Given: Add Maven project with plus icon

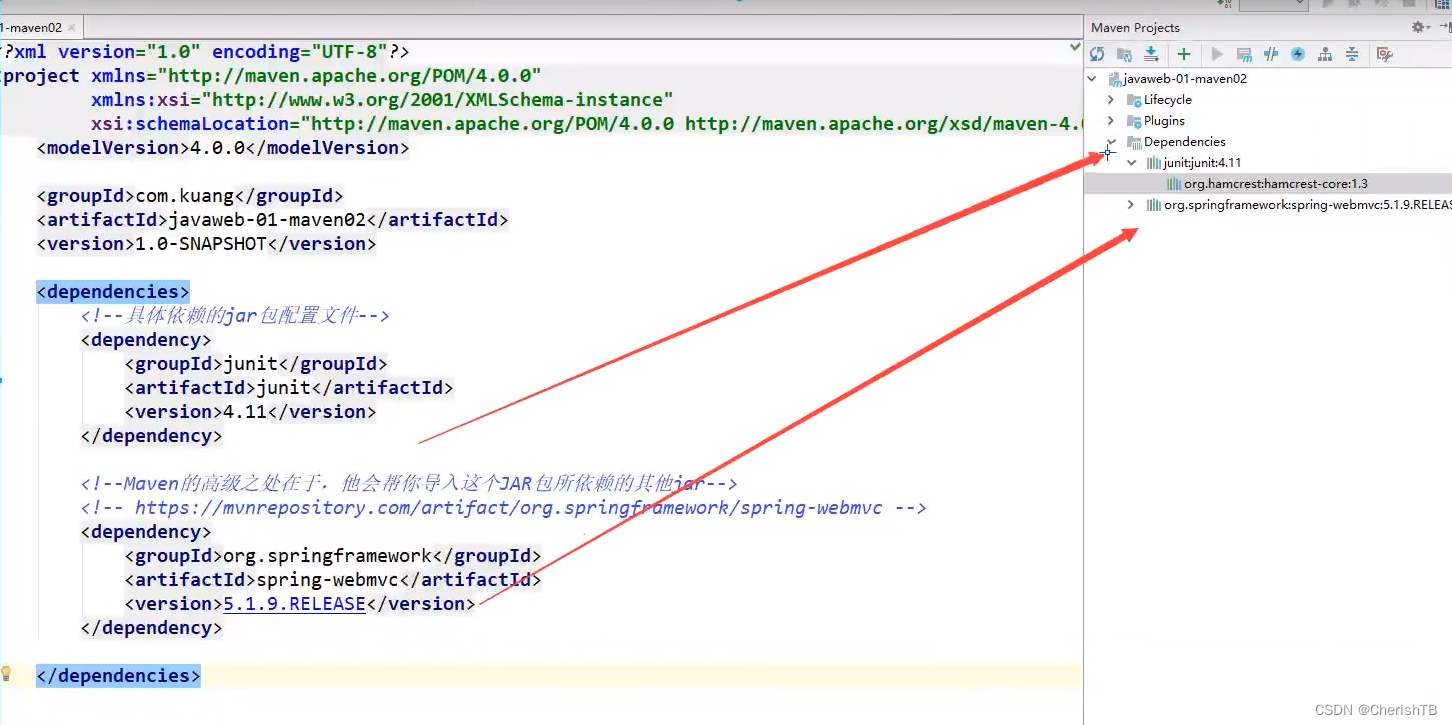Looking at the screenshot, I should point(1184,54).
